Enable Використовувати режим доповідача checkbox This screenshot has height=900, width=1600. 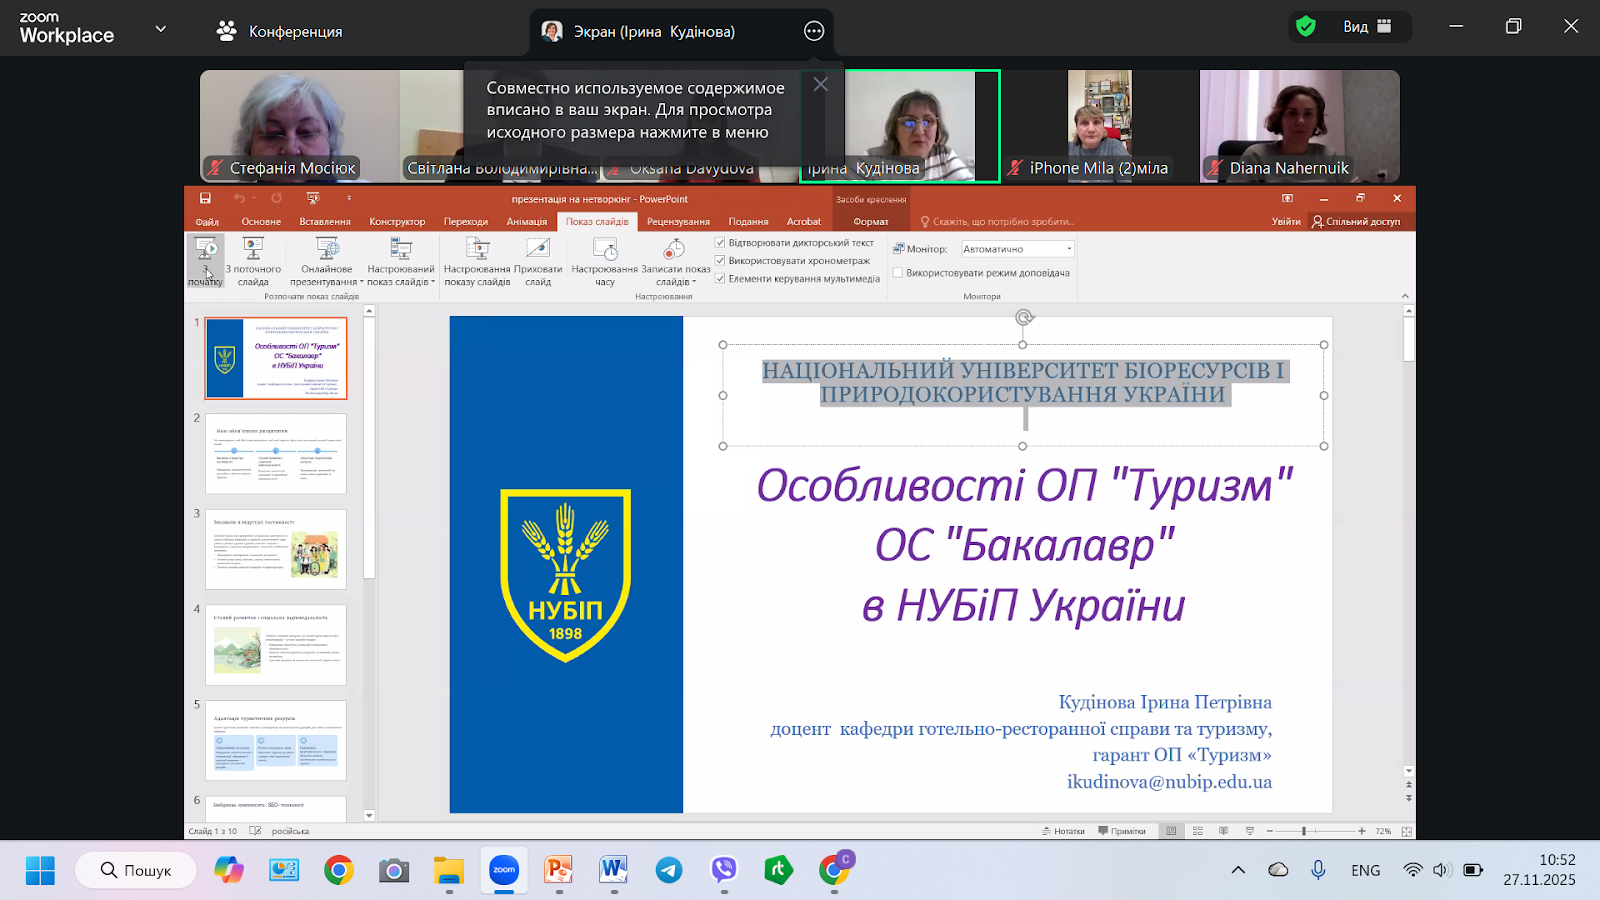click(x=898, y=273)
